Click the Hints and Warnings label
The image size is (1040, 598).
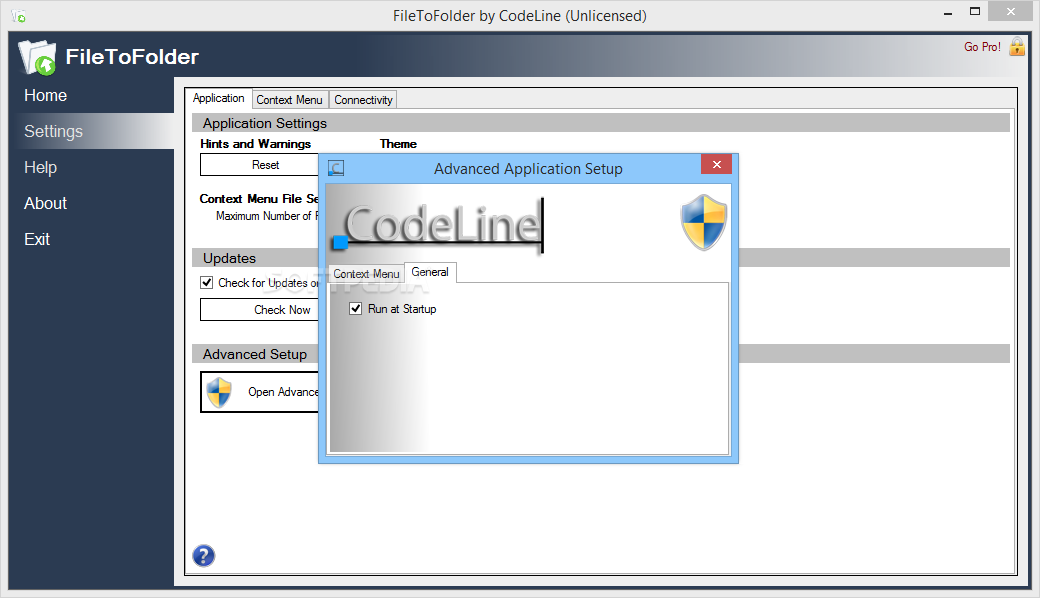point(255,144)
